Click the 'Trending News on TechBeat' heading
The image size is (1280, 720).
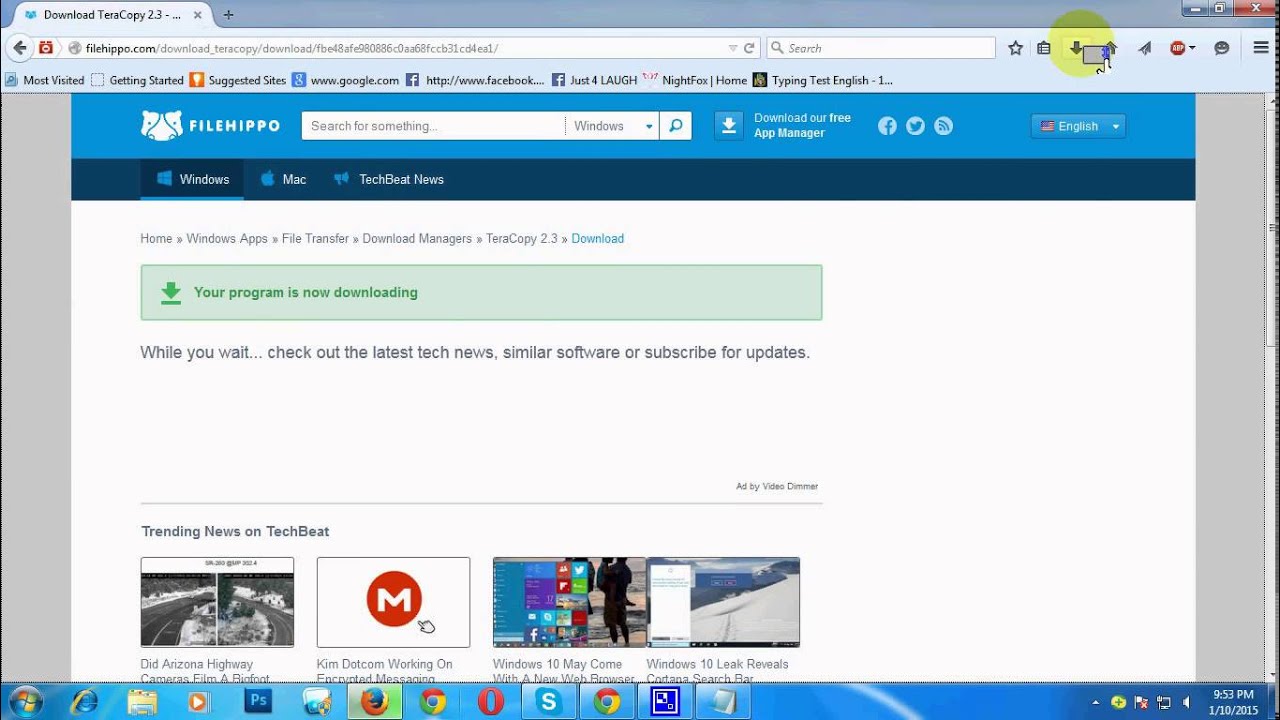235,531
